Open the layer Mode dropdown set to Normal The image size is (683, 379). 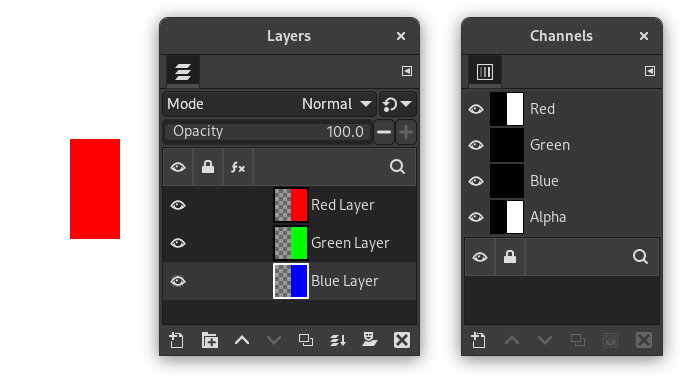point(269,104)
